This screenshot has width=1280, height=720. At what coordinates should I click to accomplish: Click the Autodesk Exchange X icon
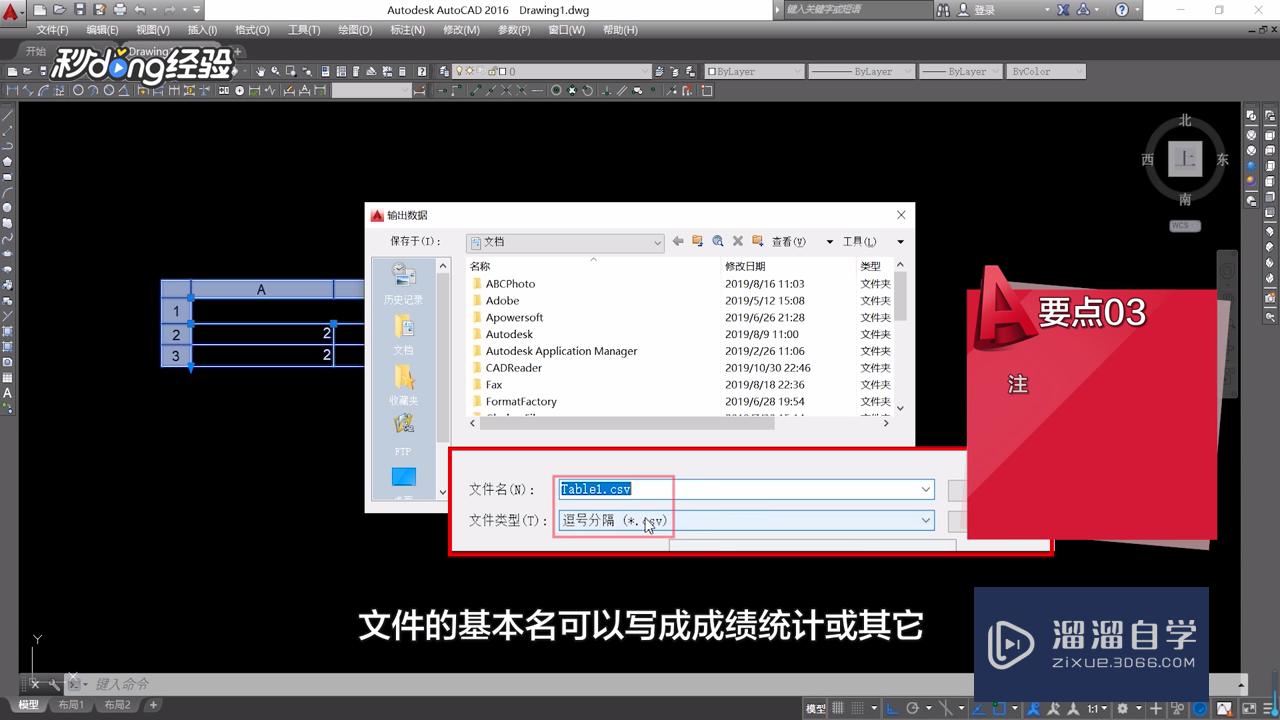point(1063,9)
